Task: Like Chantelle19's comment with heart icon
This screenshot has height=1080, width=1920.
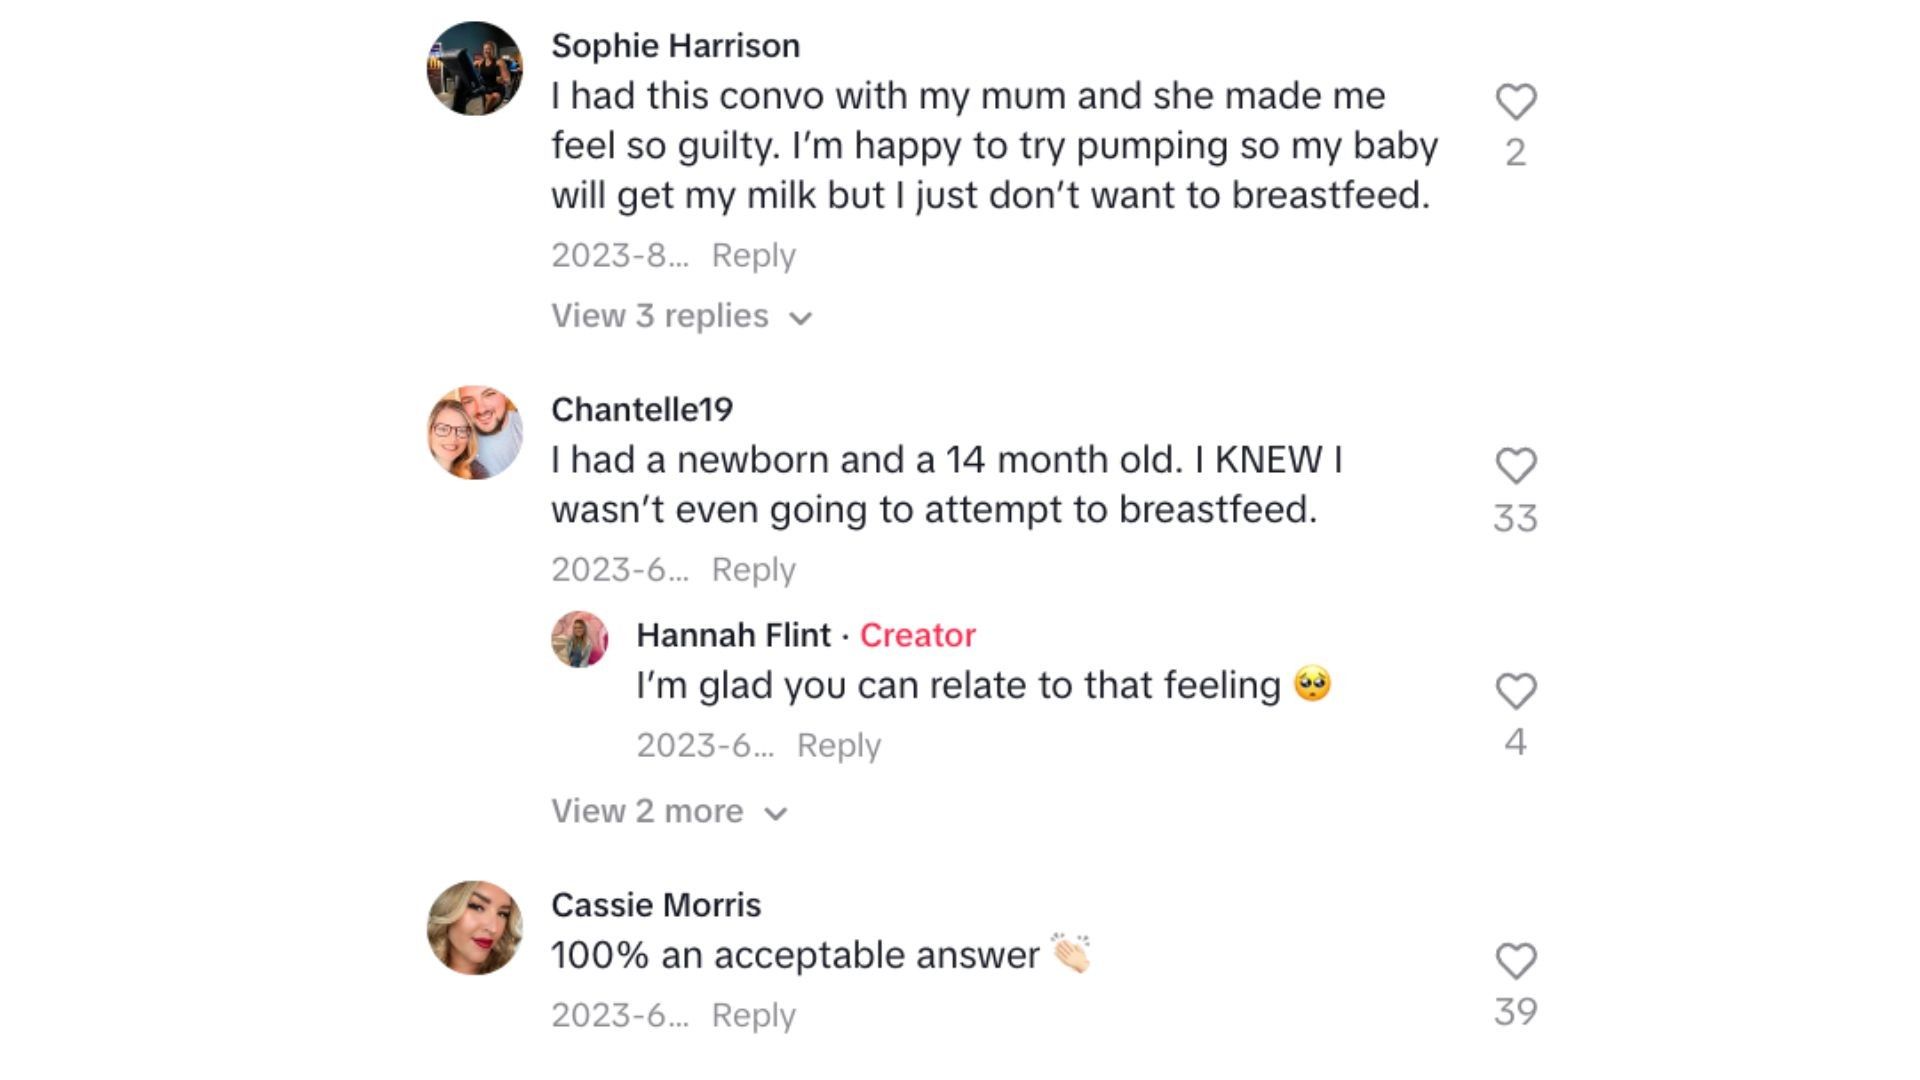Action: 1515,465
